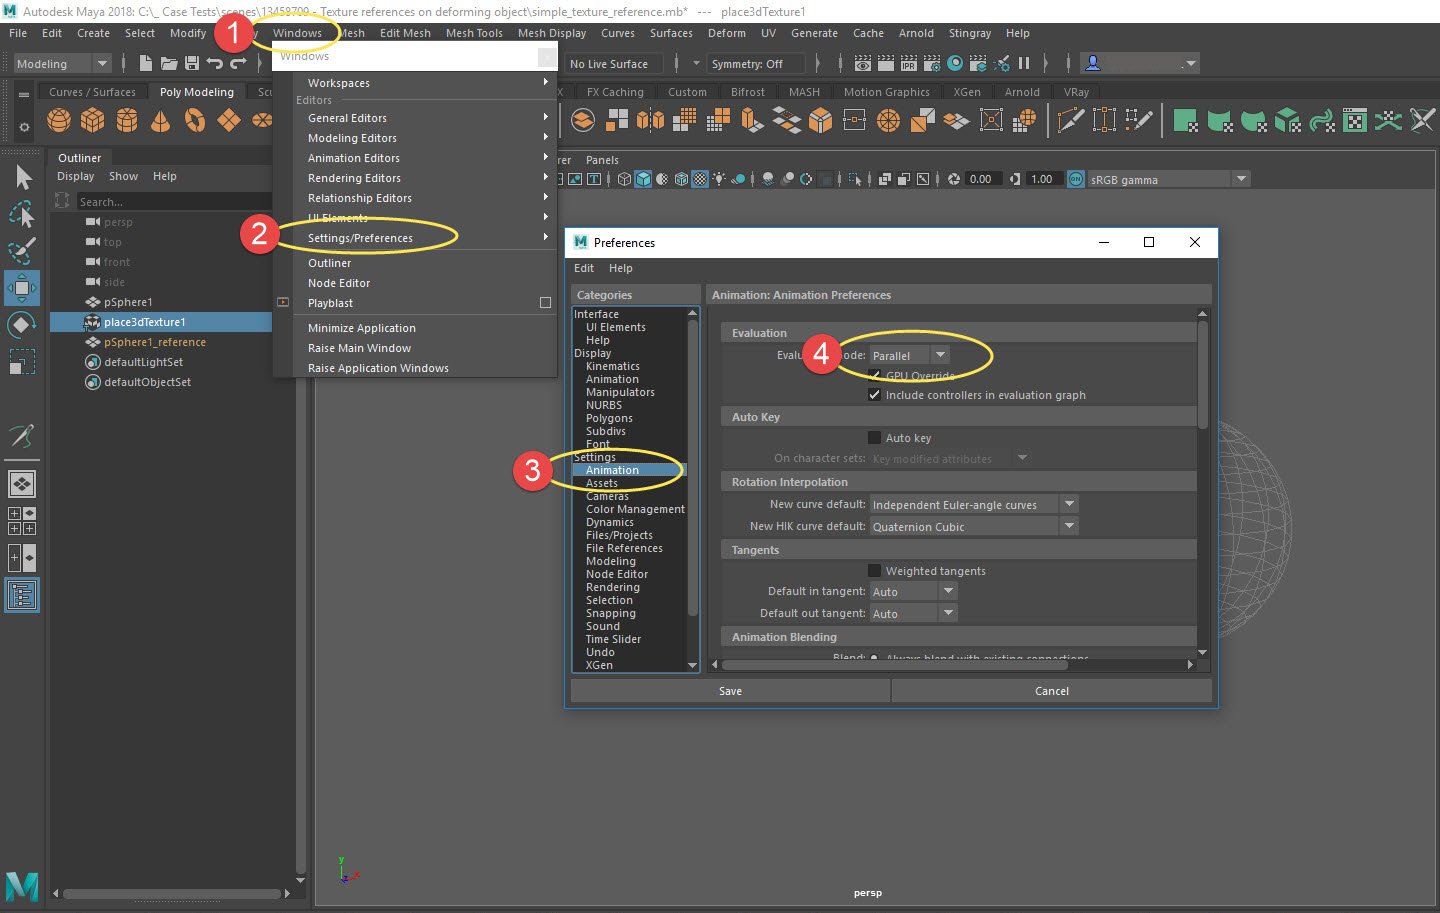Select the Color Management preferences category
Image resolution: width=1440 pixels, height=913 pixels.
tap(635, 509)
